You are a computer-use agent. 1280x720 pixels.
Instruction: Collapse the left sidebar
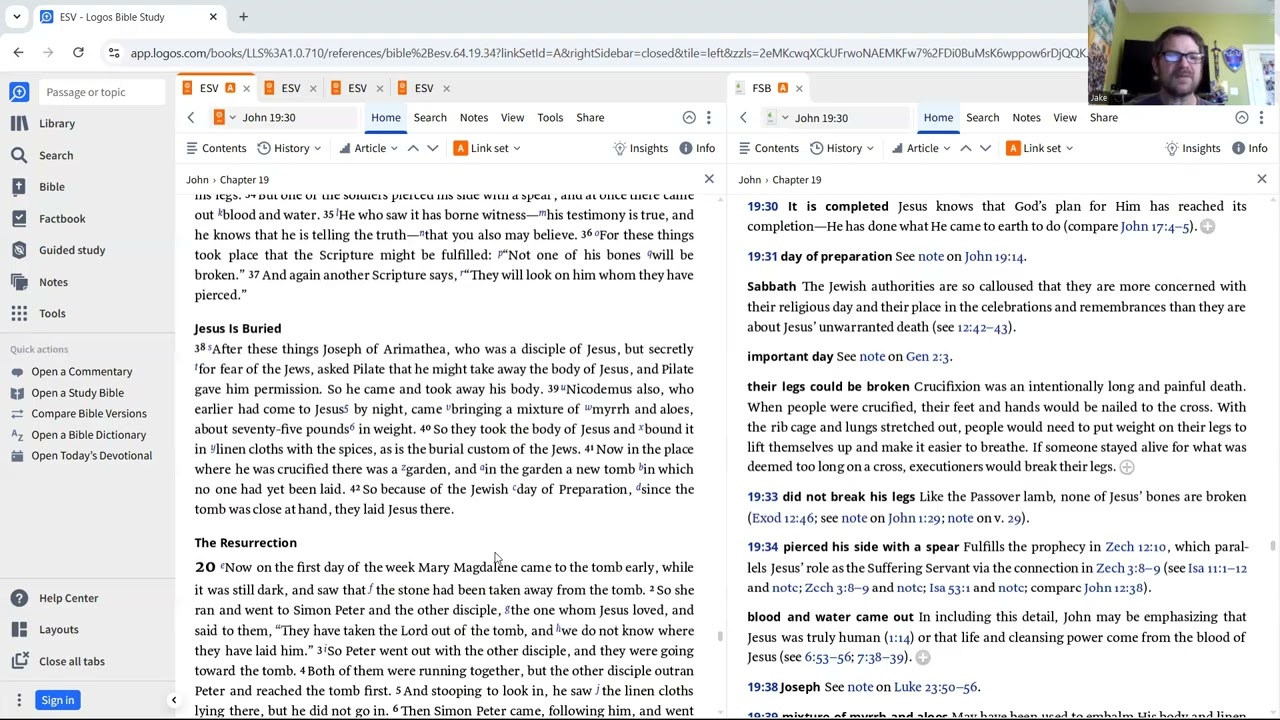click(173, 700)
